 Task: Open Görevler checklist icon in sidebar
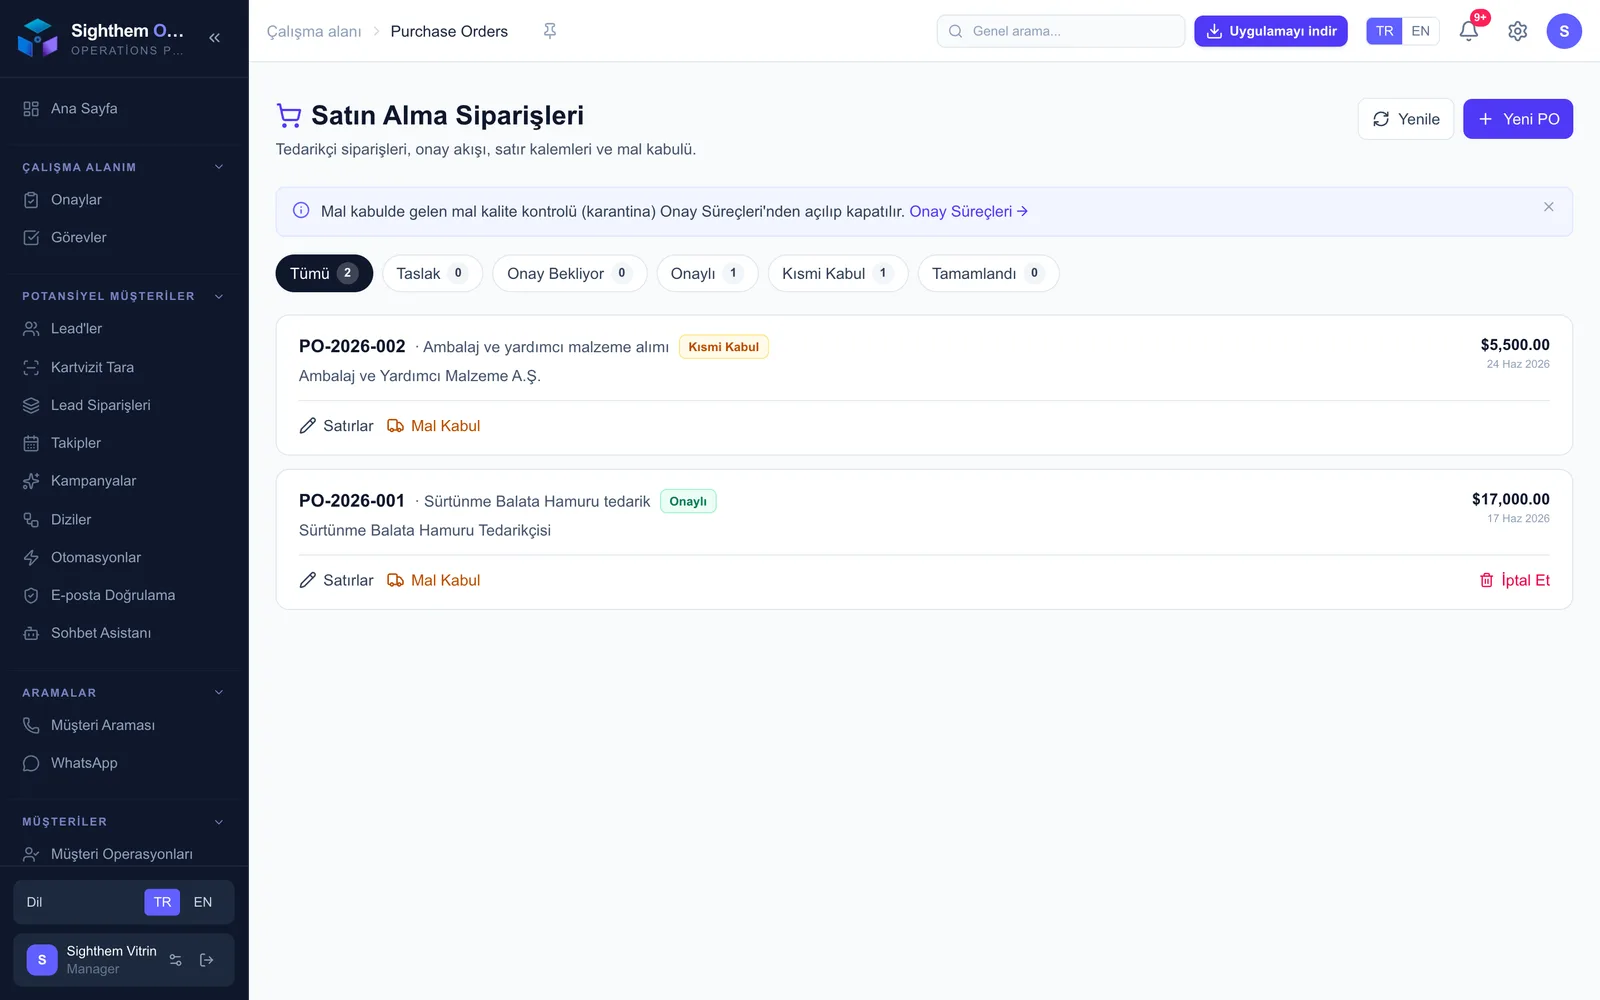point(31,238)
